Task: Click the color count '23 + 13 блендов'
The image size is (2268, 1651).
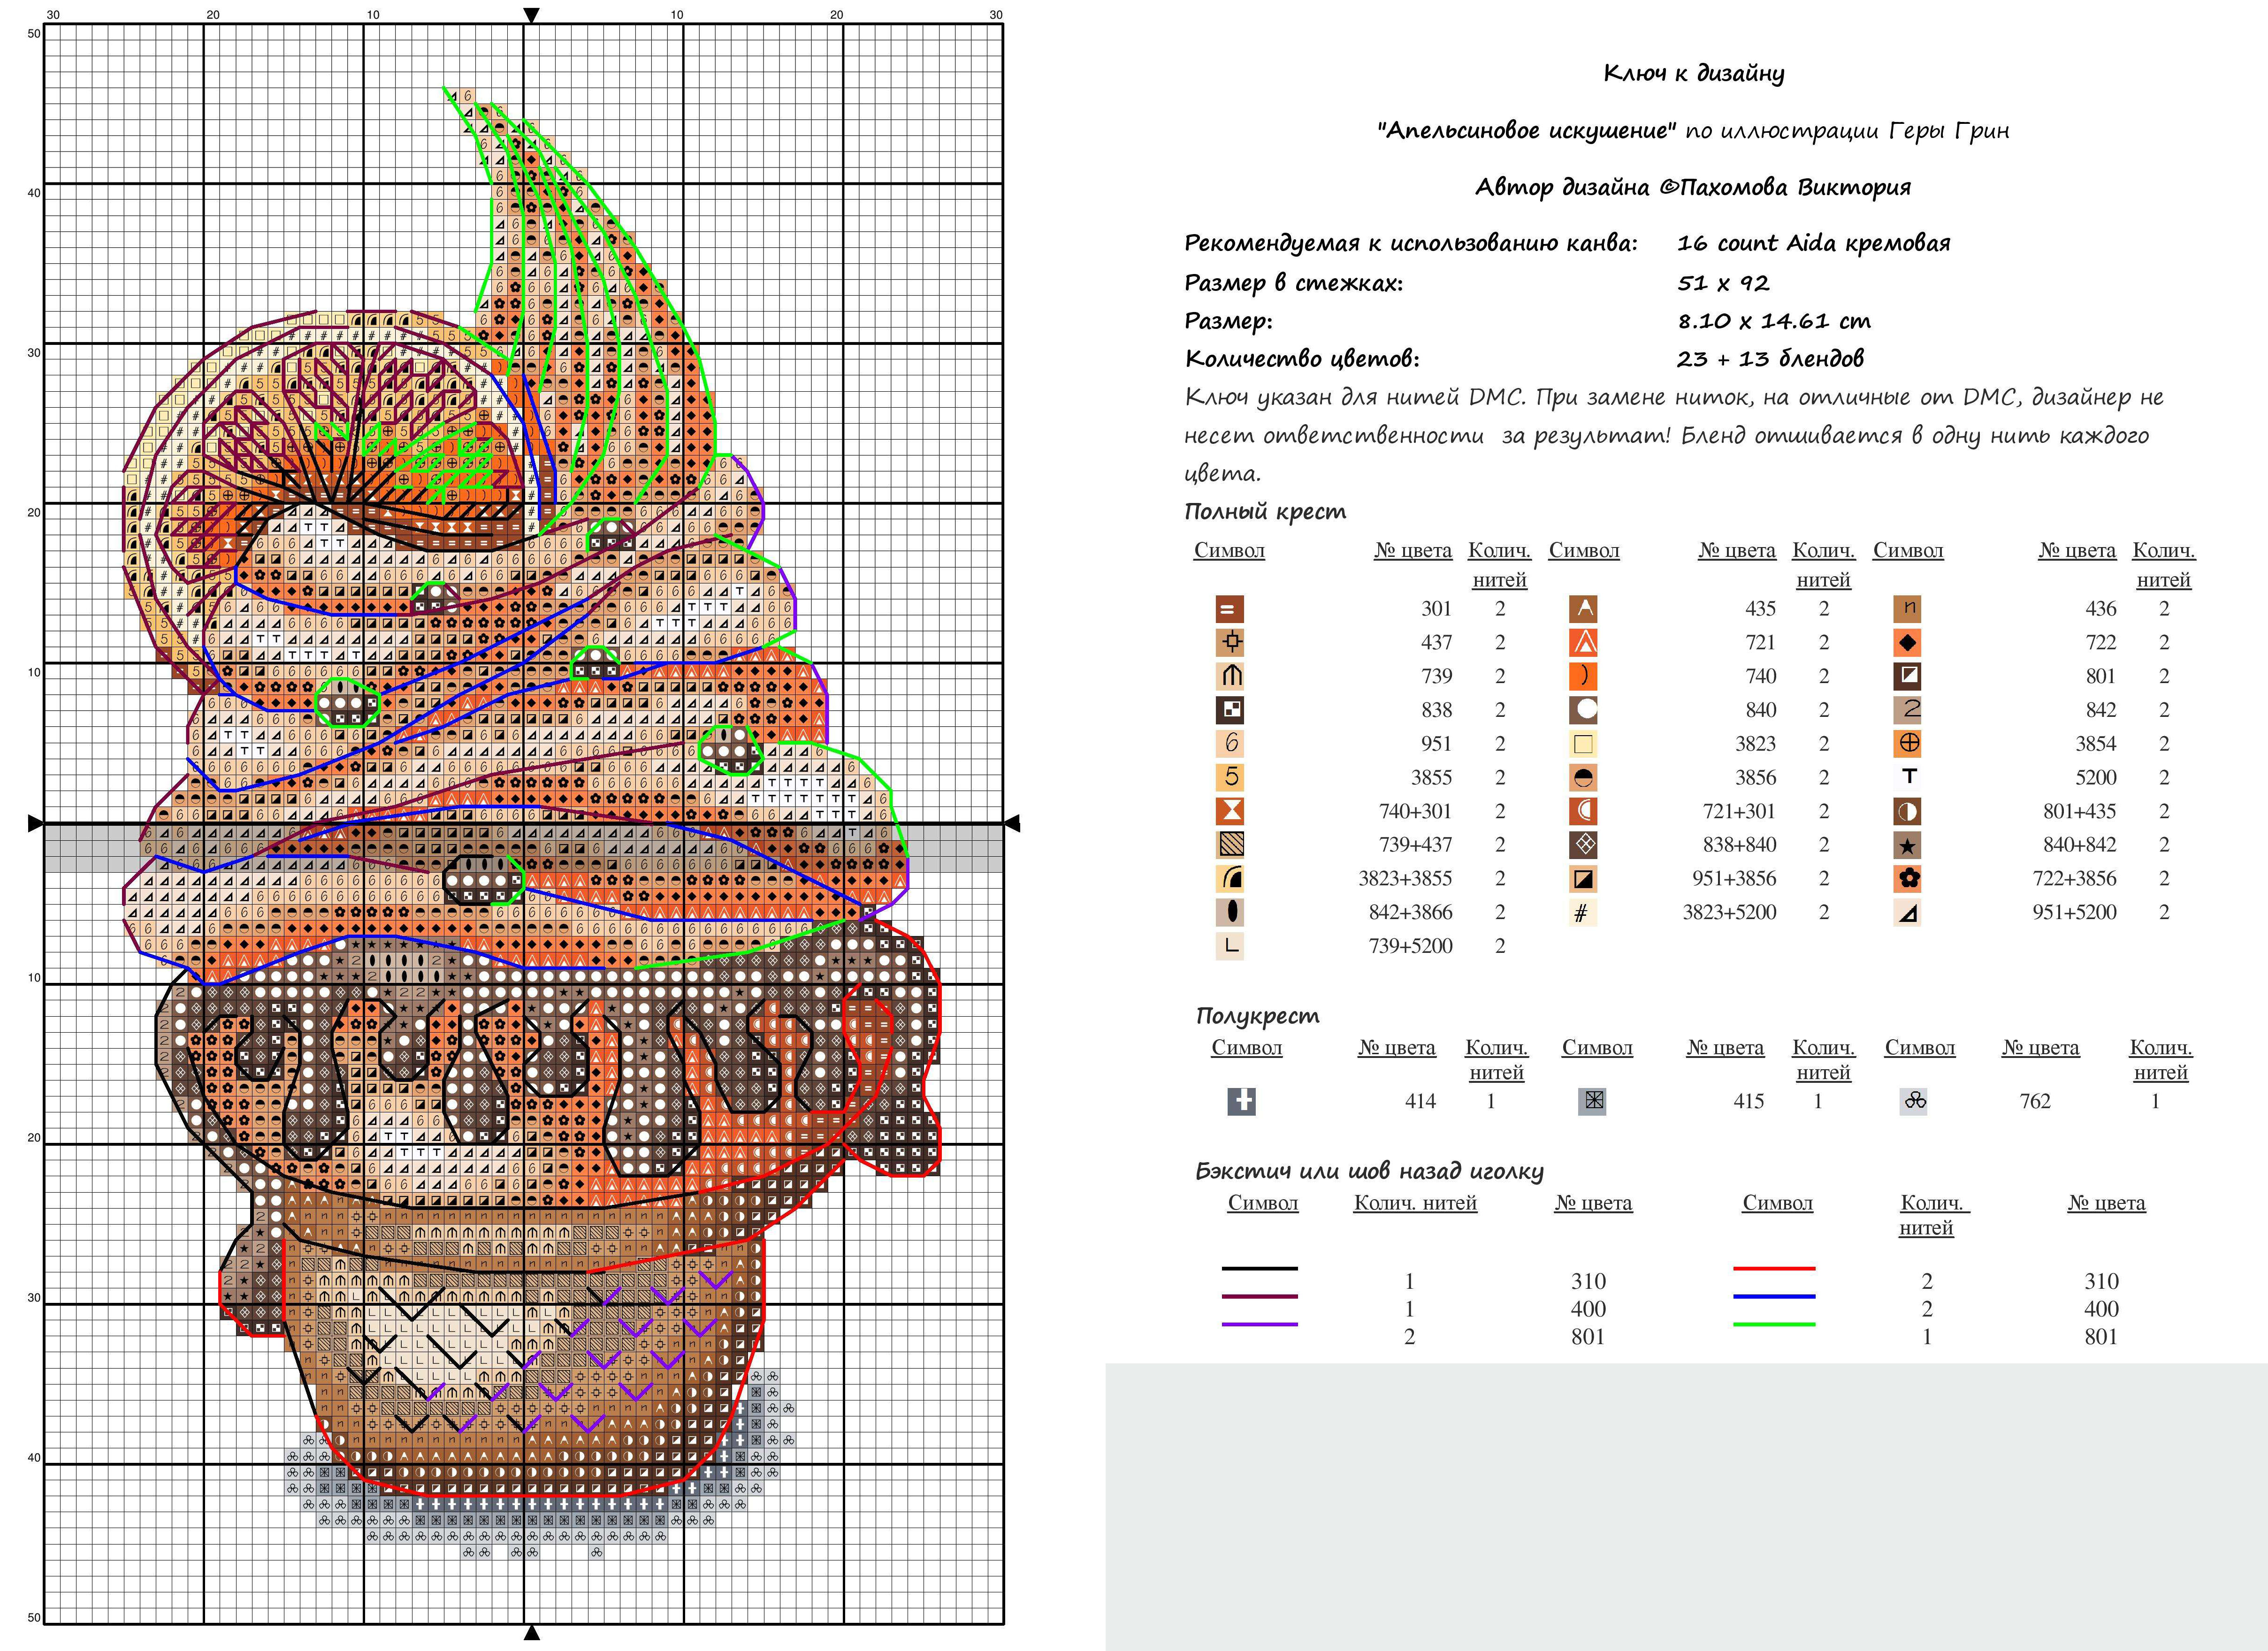Action: (x=1770, y=358)
